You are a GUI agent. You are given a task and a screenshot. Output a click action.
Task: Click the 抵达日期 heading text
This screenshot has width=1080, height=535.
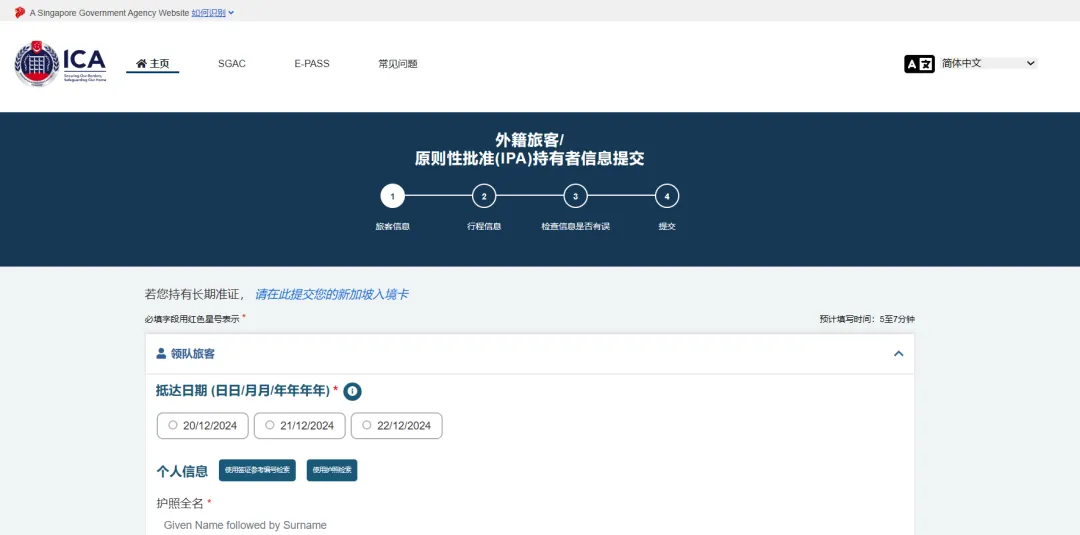[x=243, y=390]
